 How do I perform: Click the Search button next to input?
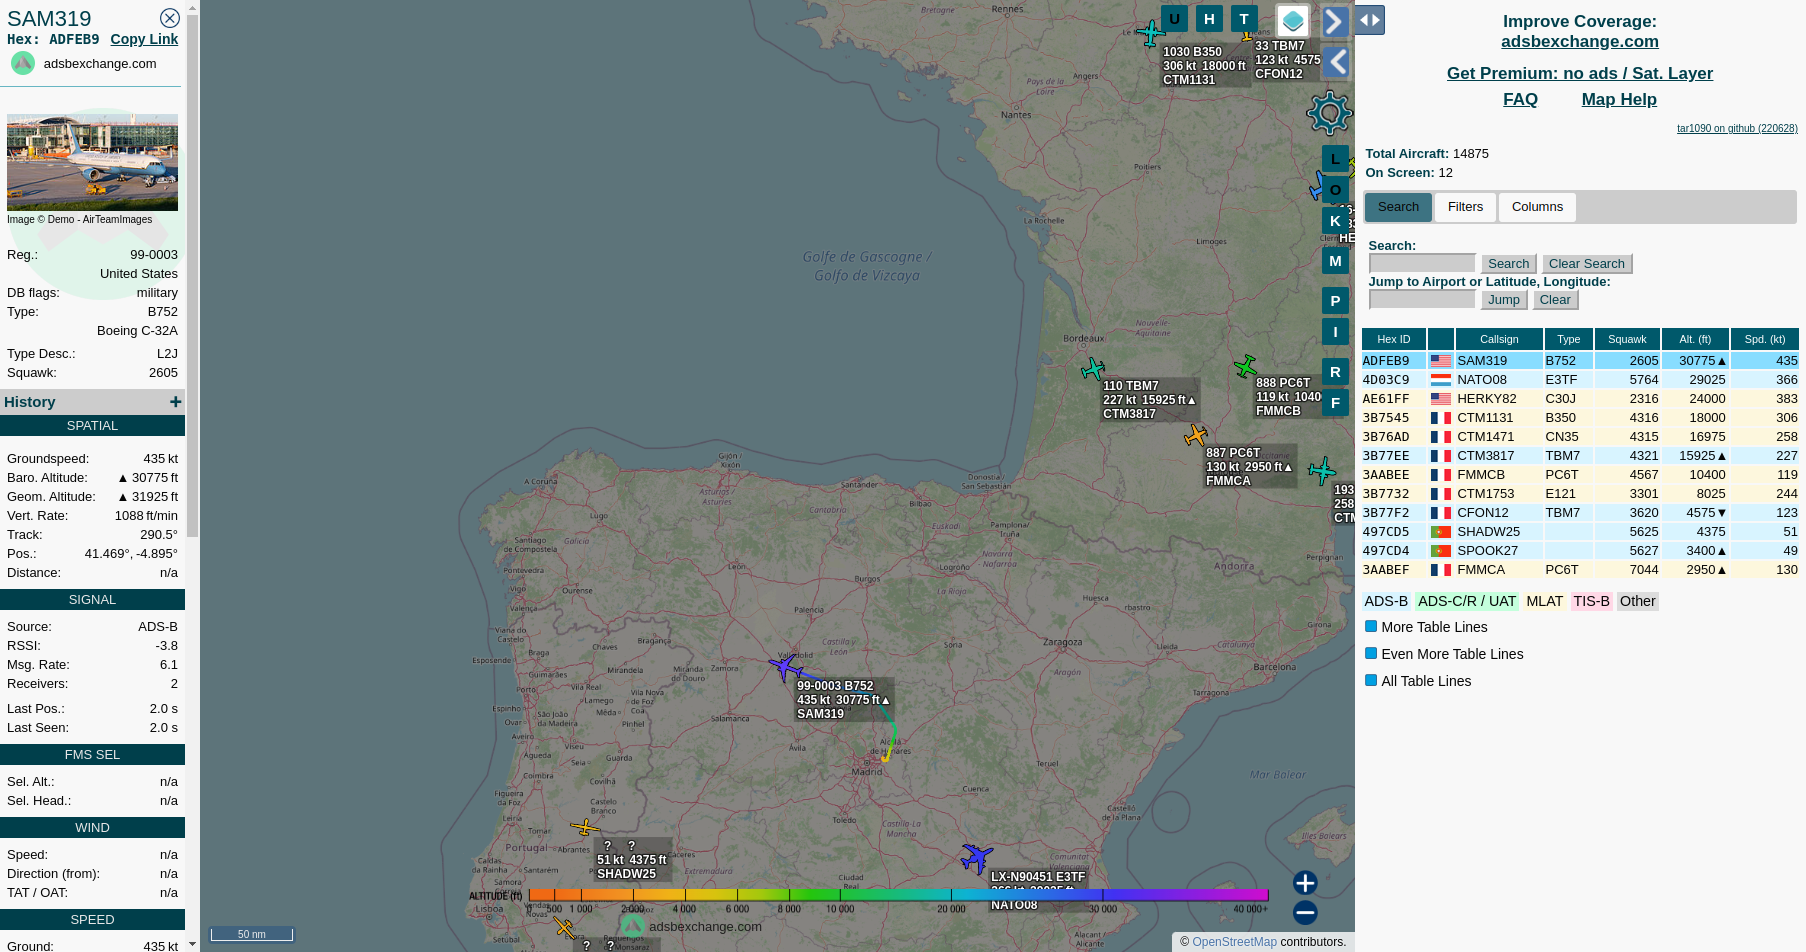coord(1508,264)
